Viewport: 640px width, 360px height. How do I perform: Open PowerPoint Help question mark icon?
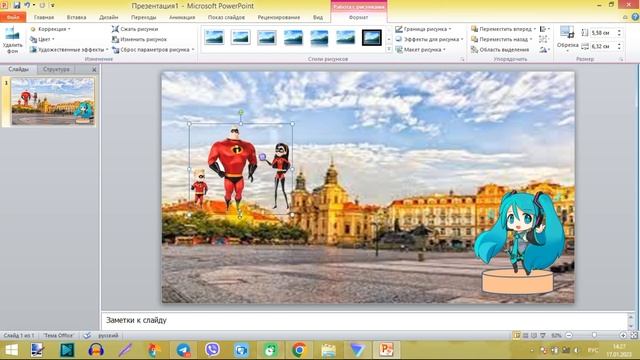[x=635, y=17]
